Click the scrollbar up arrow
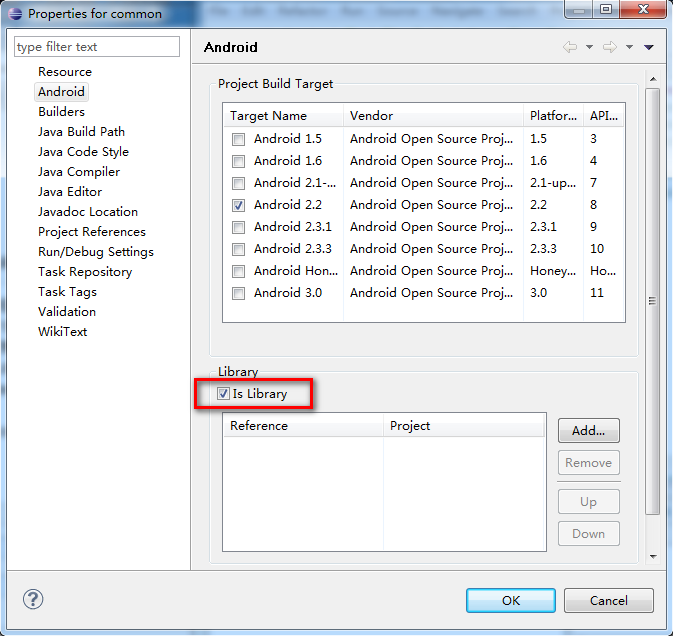The height and width of the screenshot is (636, 673). tap(653, 79)
